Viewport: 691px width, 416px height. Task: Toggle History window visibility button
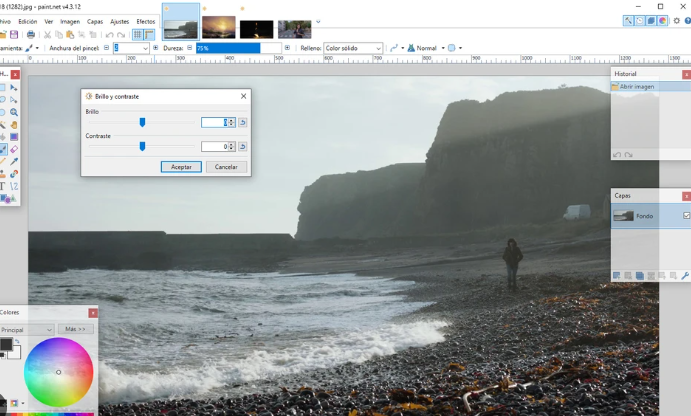[639, 21]
